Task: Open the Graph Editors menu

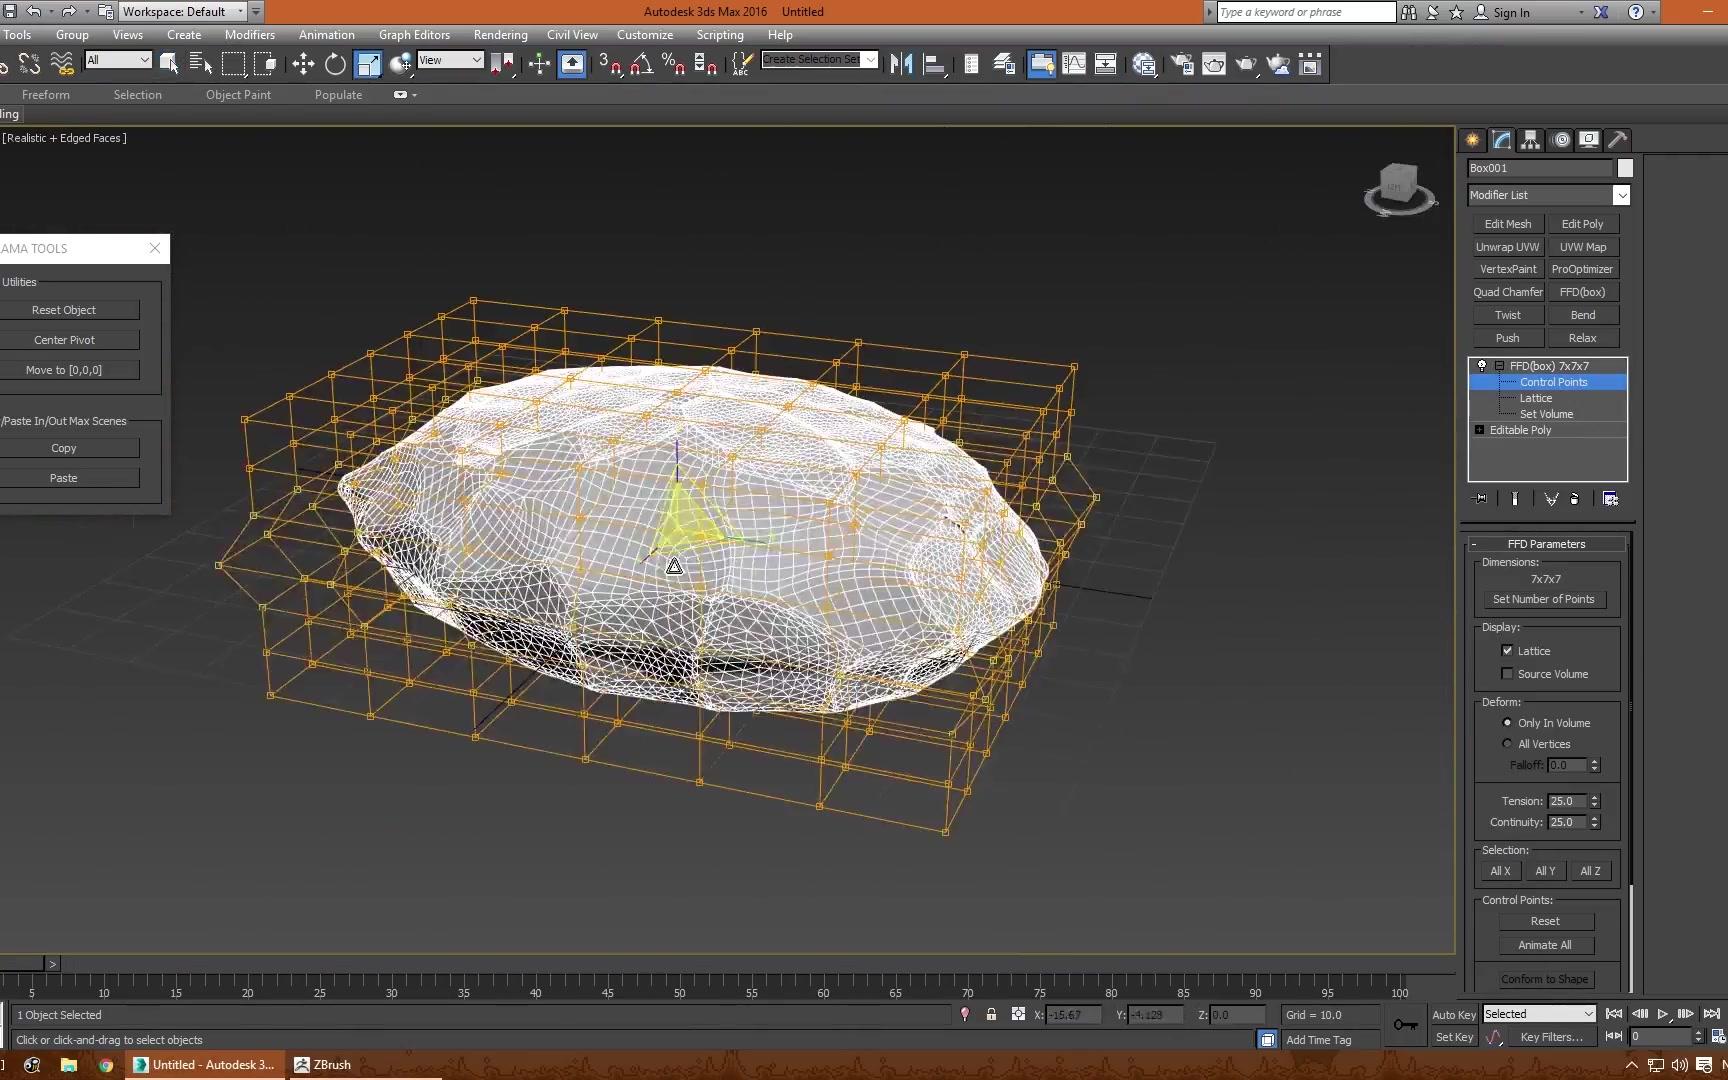Action: (x=414, y=35)
